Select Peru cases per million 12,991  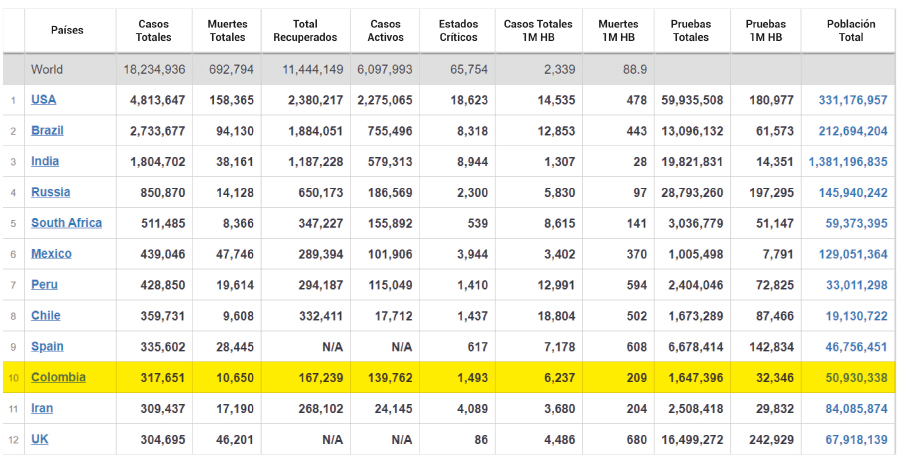[556, 285]
